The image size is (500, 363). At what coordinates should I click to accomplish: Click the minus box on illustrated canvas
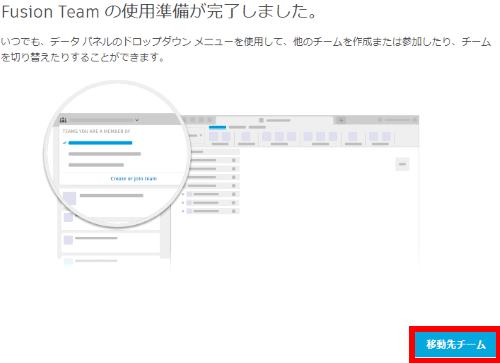coord(402,164)
